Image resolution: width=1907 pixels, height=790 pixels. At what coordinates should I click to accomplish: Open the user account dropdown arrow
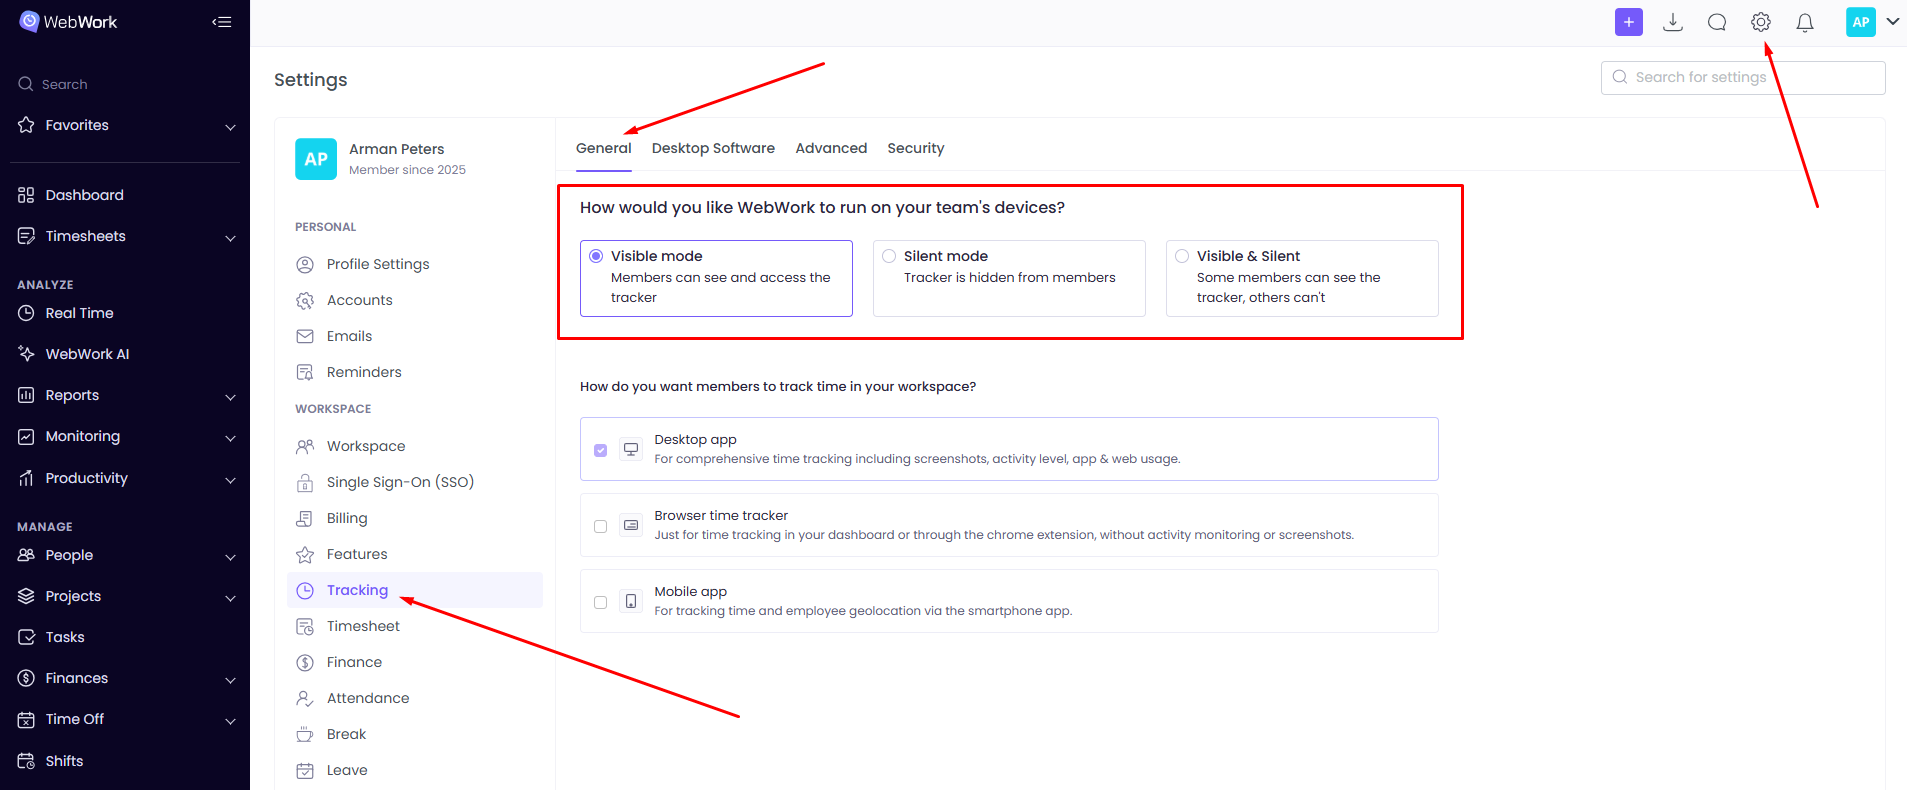click(x=1892, y=21)
